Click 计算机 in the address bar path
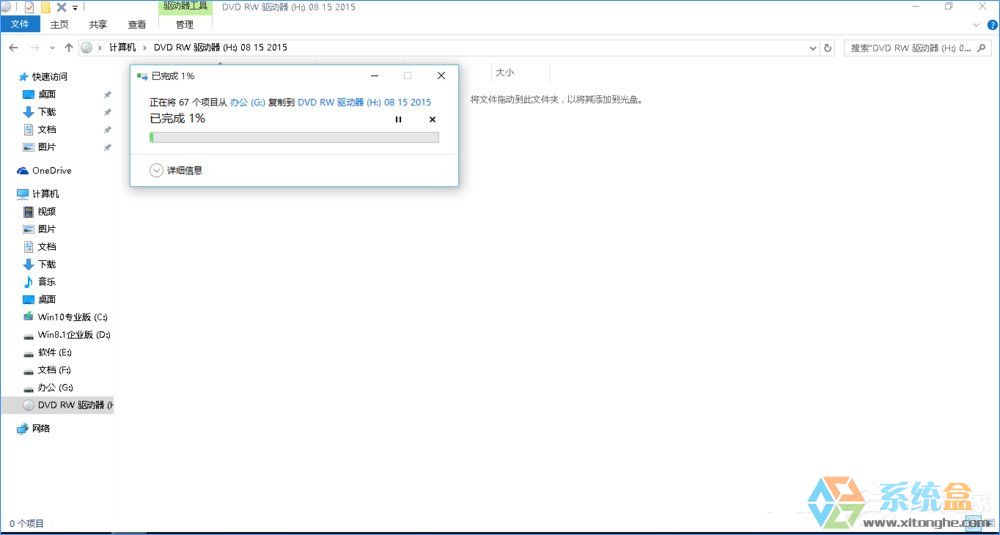1000x535 pixels. point(122,48)
